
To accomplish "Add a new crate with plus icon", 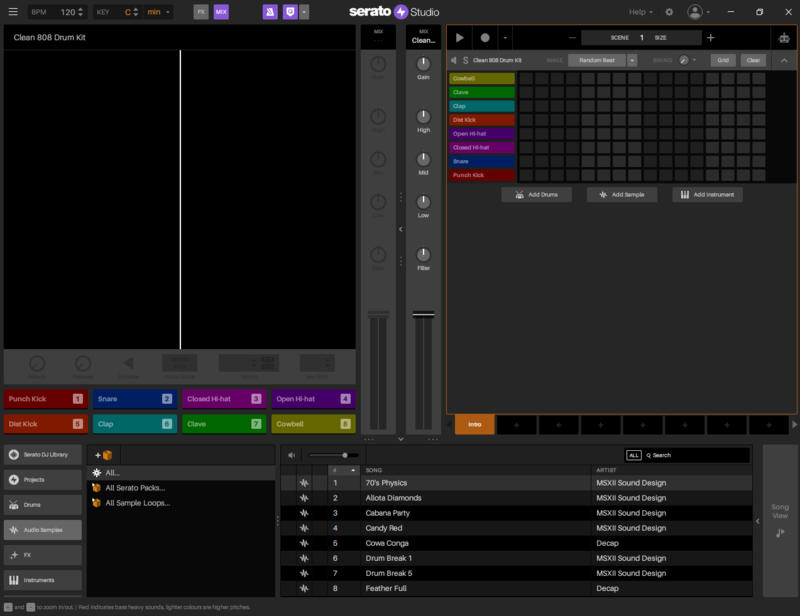I will point(102,455).
